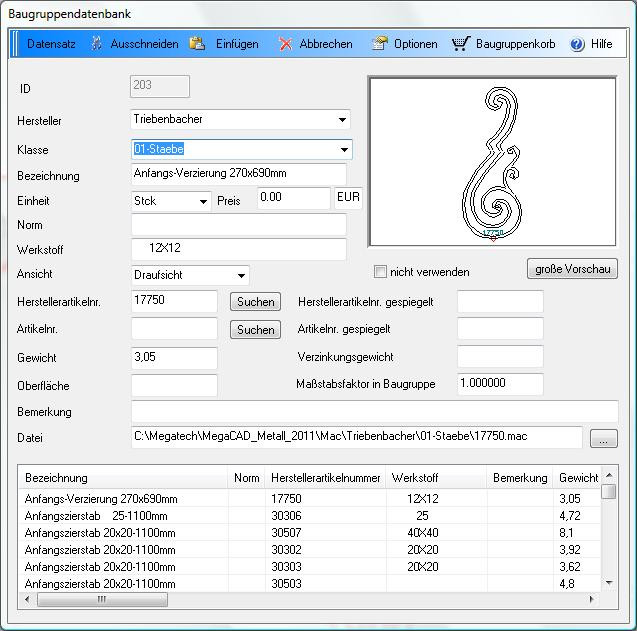Click the browse button next to Datei

tap(604, 438)
